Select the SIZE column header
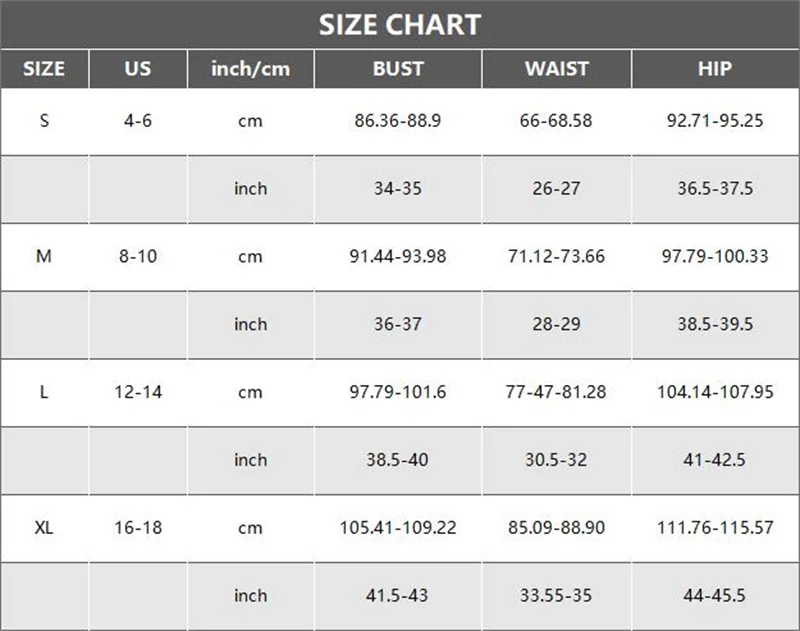Viewport: 800px width, 631px height. click(44, 69)
